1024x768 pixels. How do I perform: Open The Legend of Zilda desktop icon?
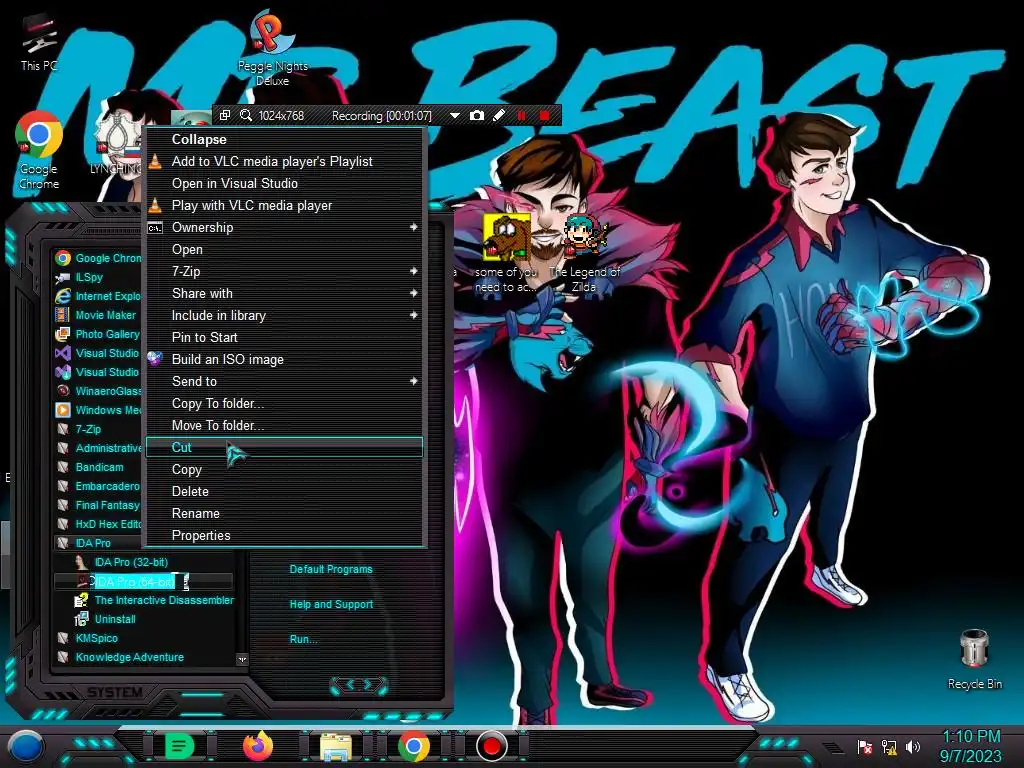[x=585, y=253]
